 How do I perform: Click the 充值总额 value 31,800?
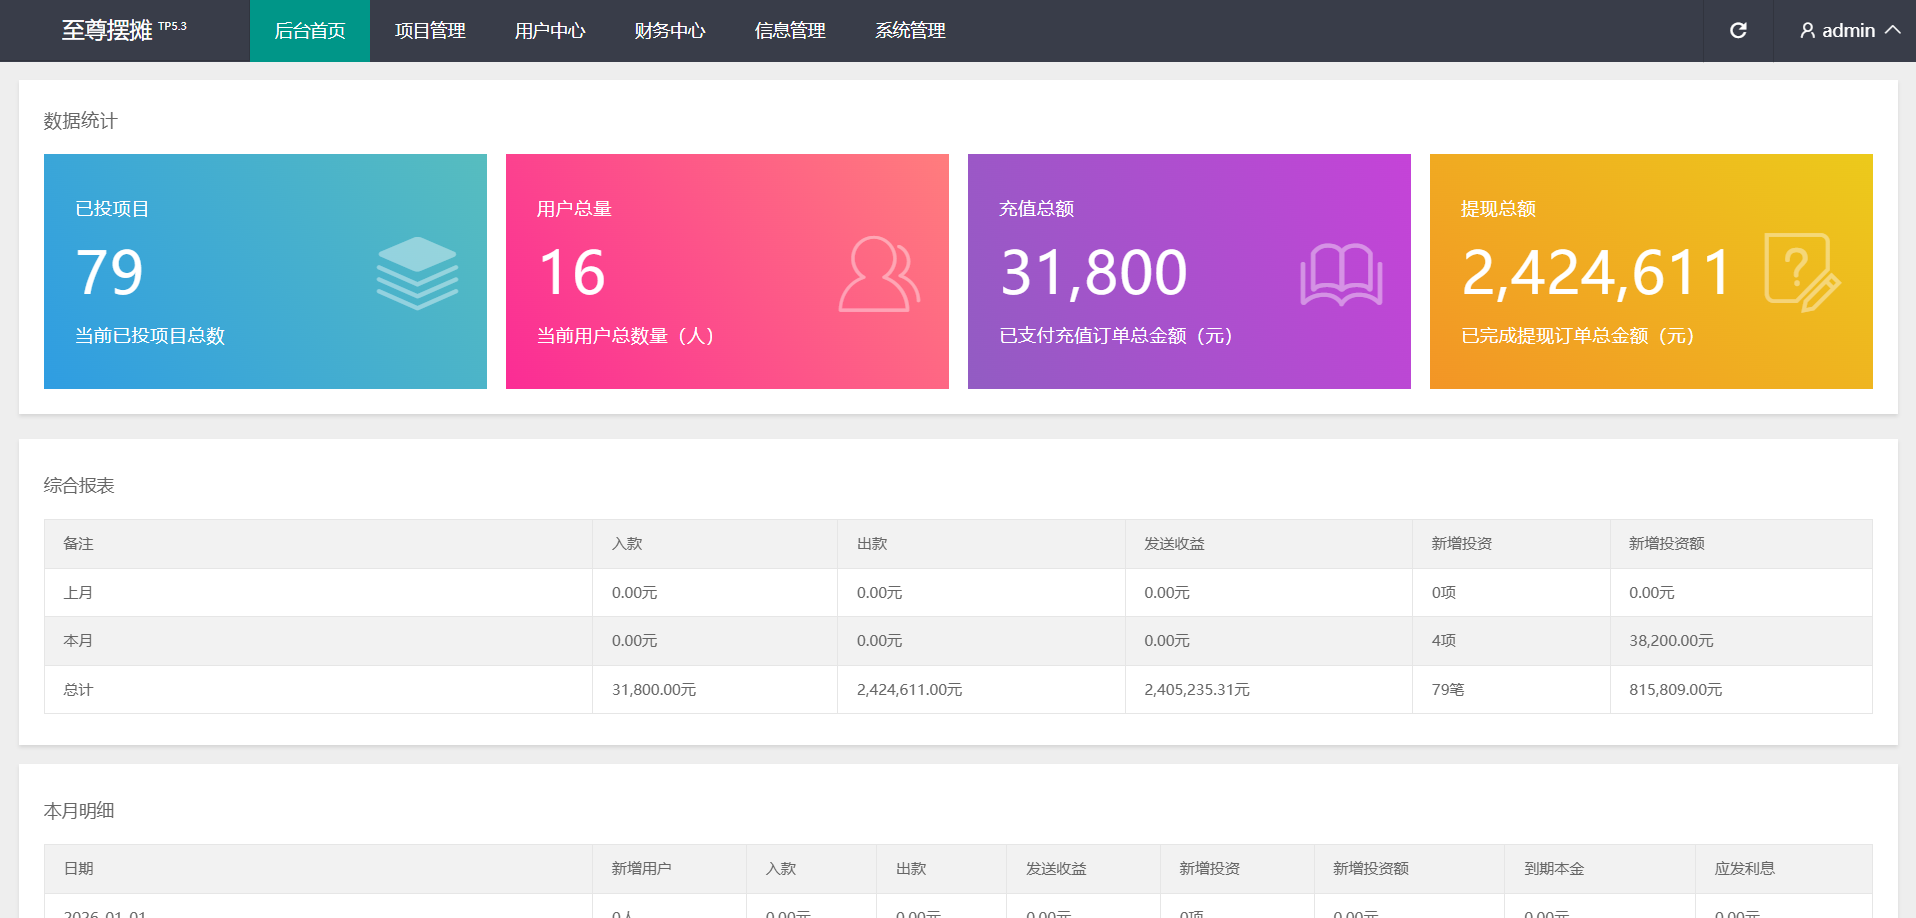click(1094, 272)
